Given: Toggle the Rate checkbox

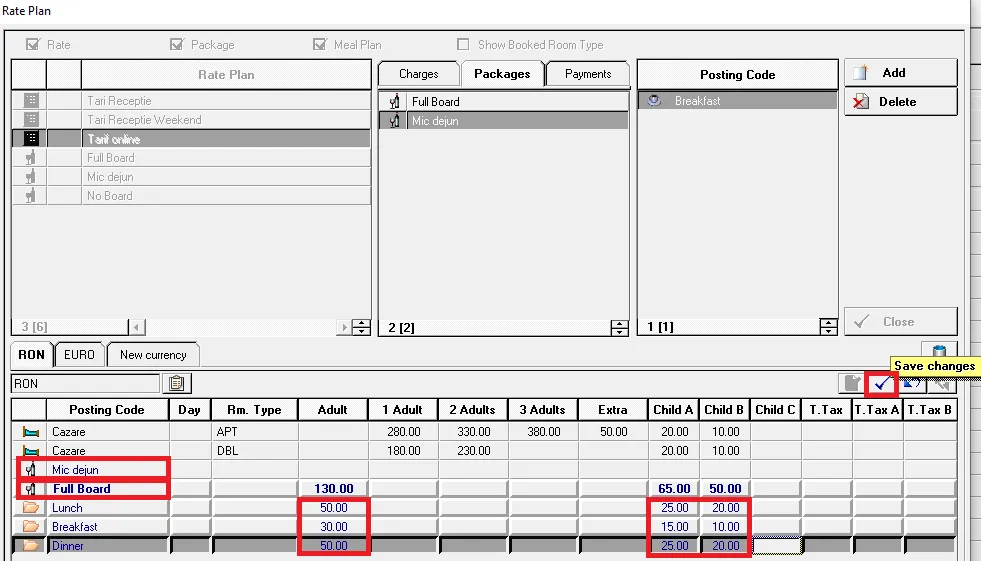Looking at the screenshot, I should (33, 44).
